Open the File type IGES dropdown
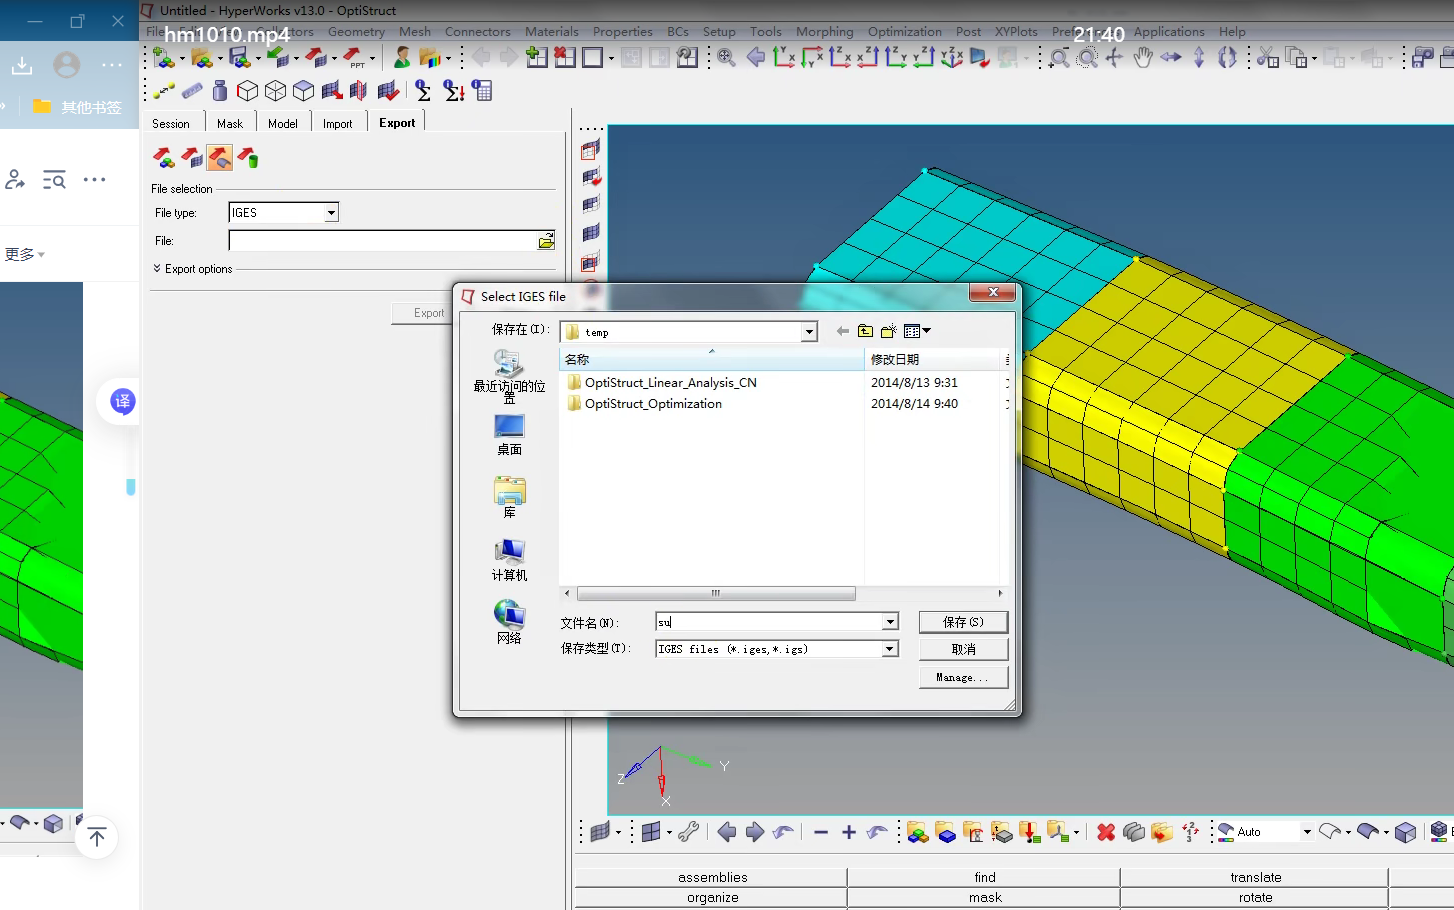Viewport: 1454px width, 910px height. 330,212
